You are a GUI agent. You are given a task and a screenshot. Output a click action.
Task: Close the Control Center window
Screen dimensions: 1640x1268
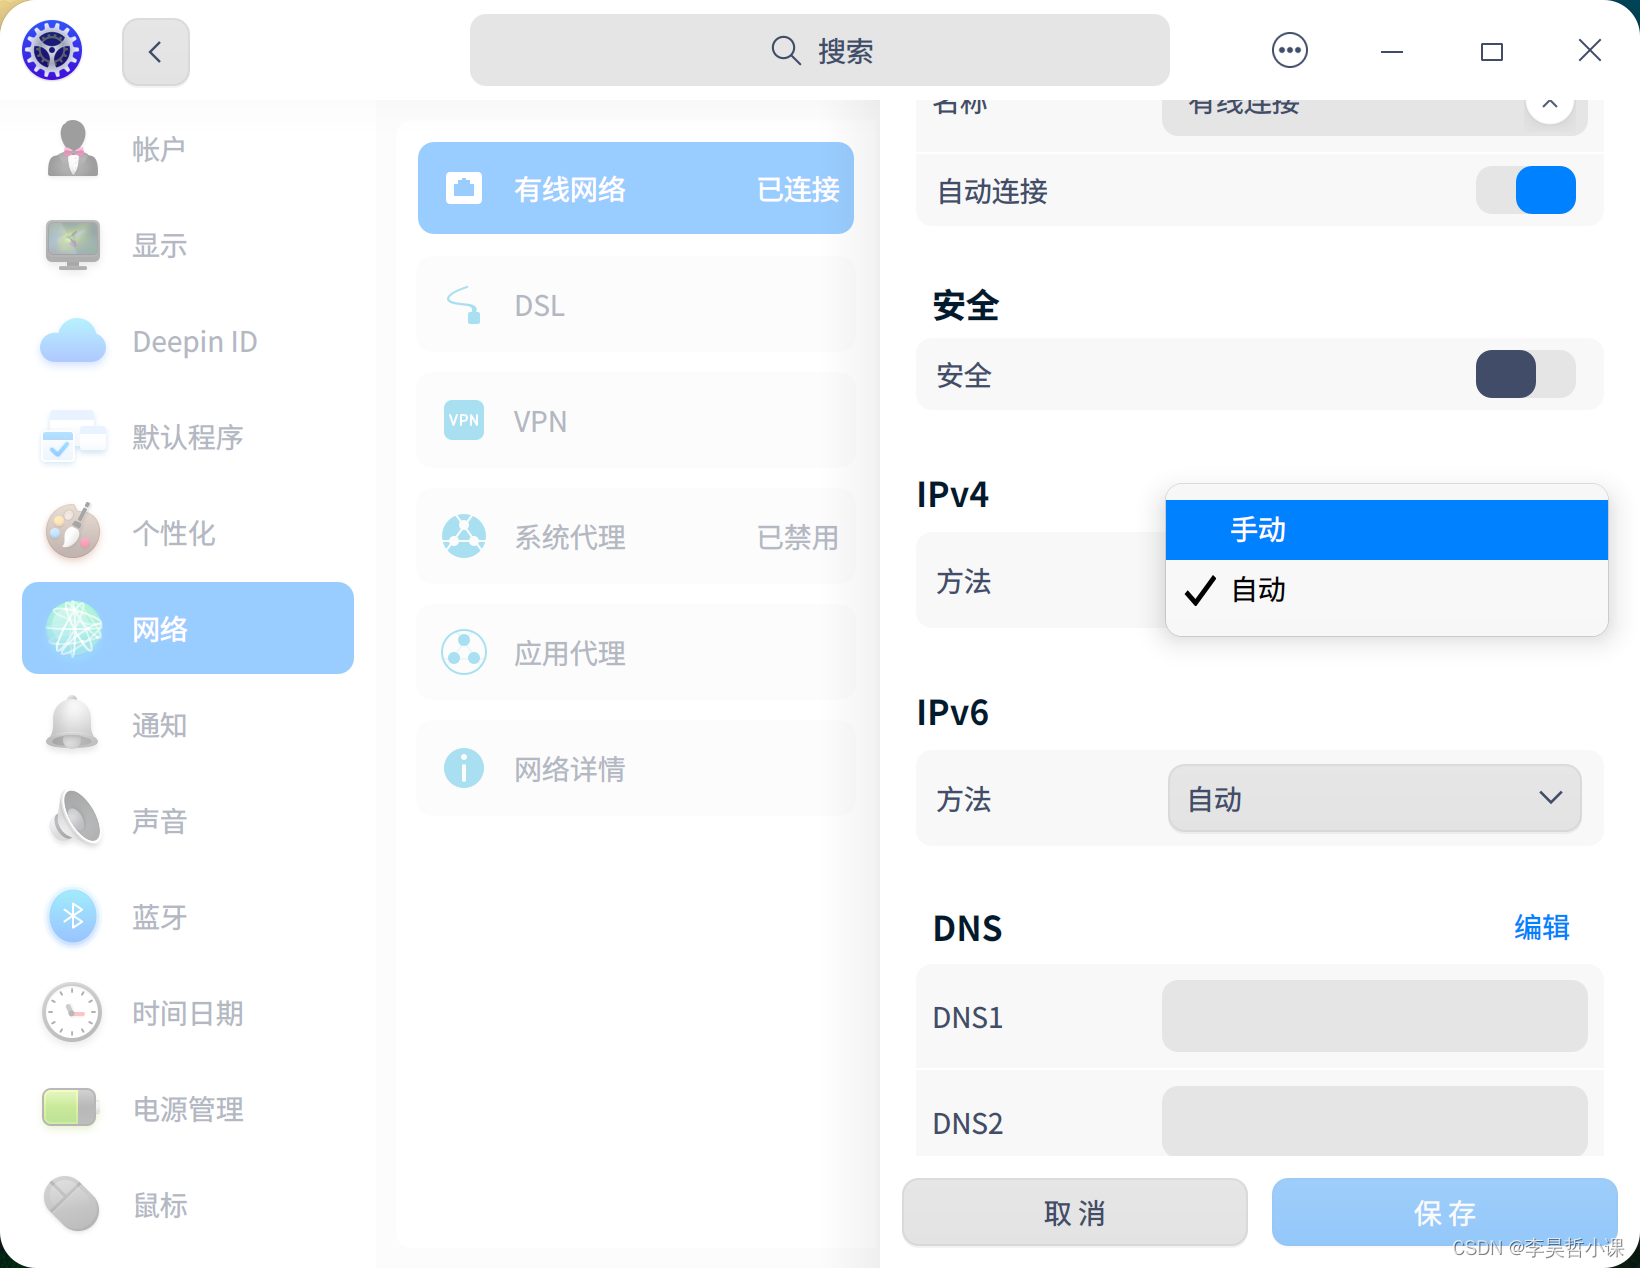[1589, 50]
